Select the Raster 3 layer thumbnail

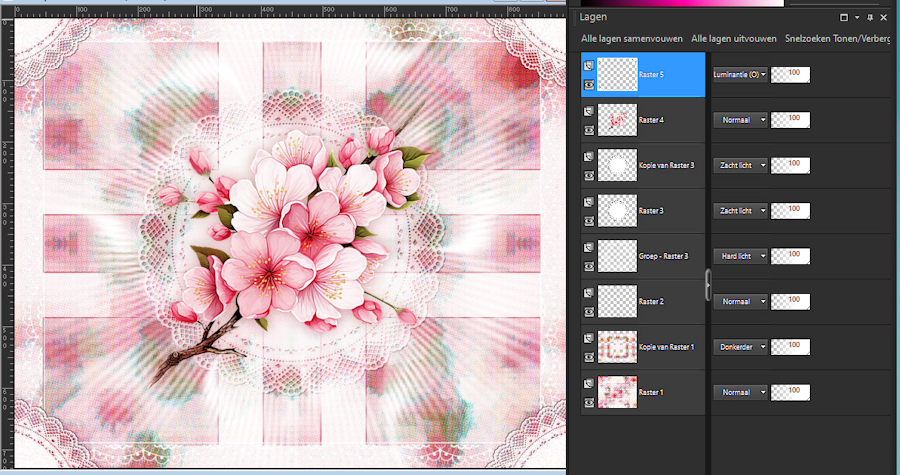point(617,210)
